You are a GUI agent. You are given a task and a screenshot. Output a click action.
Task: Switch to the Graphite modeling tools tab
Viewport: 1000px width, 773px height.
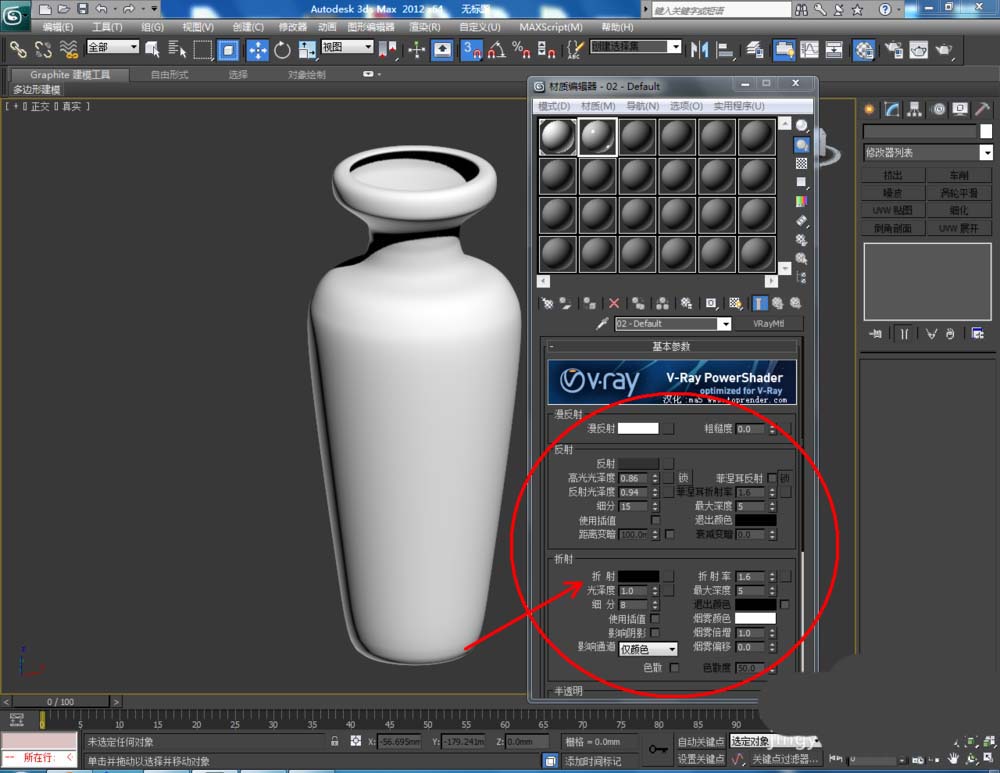tap(70, 75)
